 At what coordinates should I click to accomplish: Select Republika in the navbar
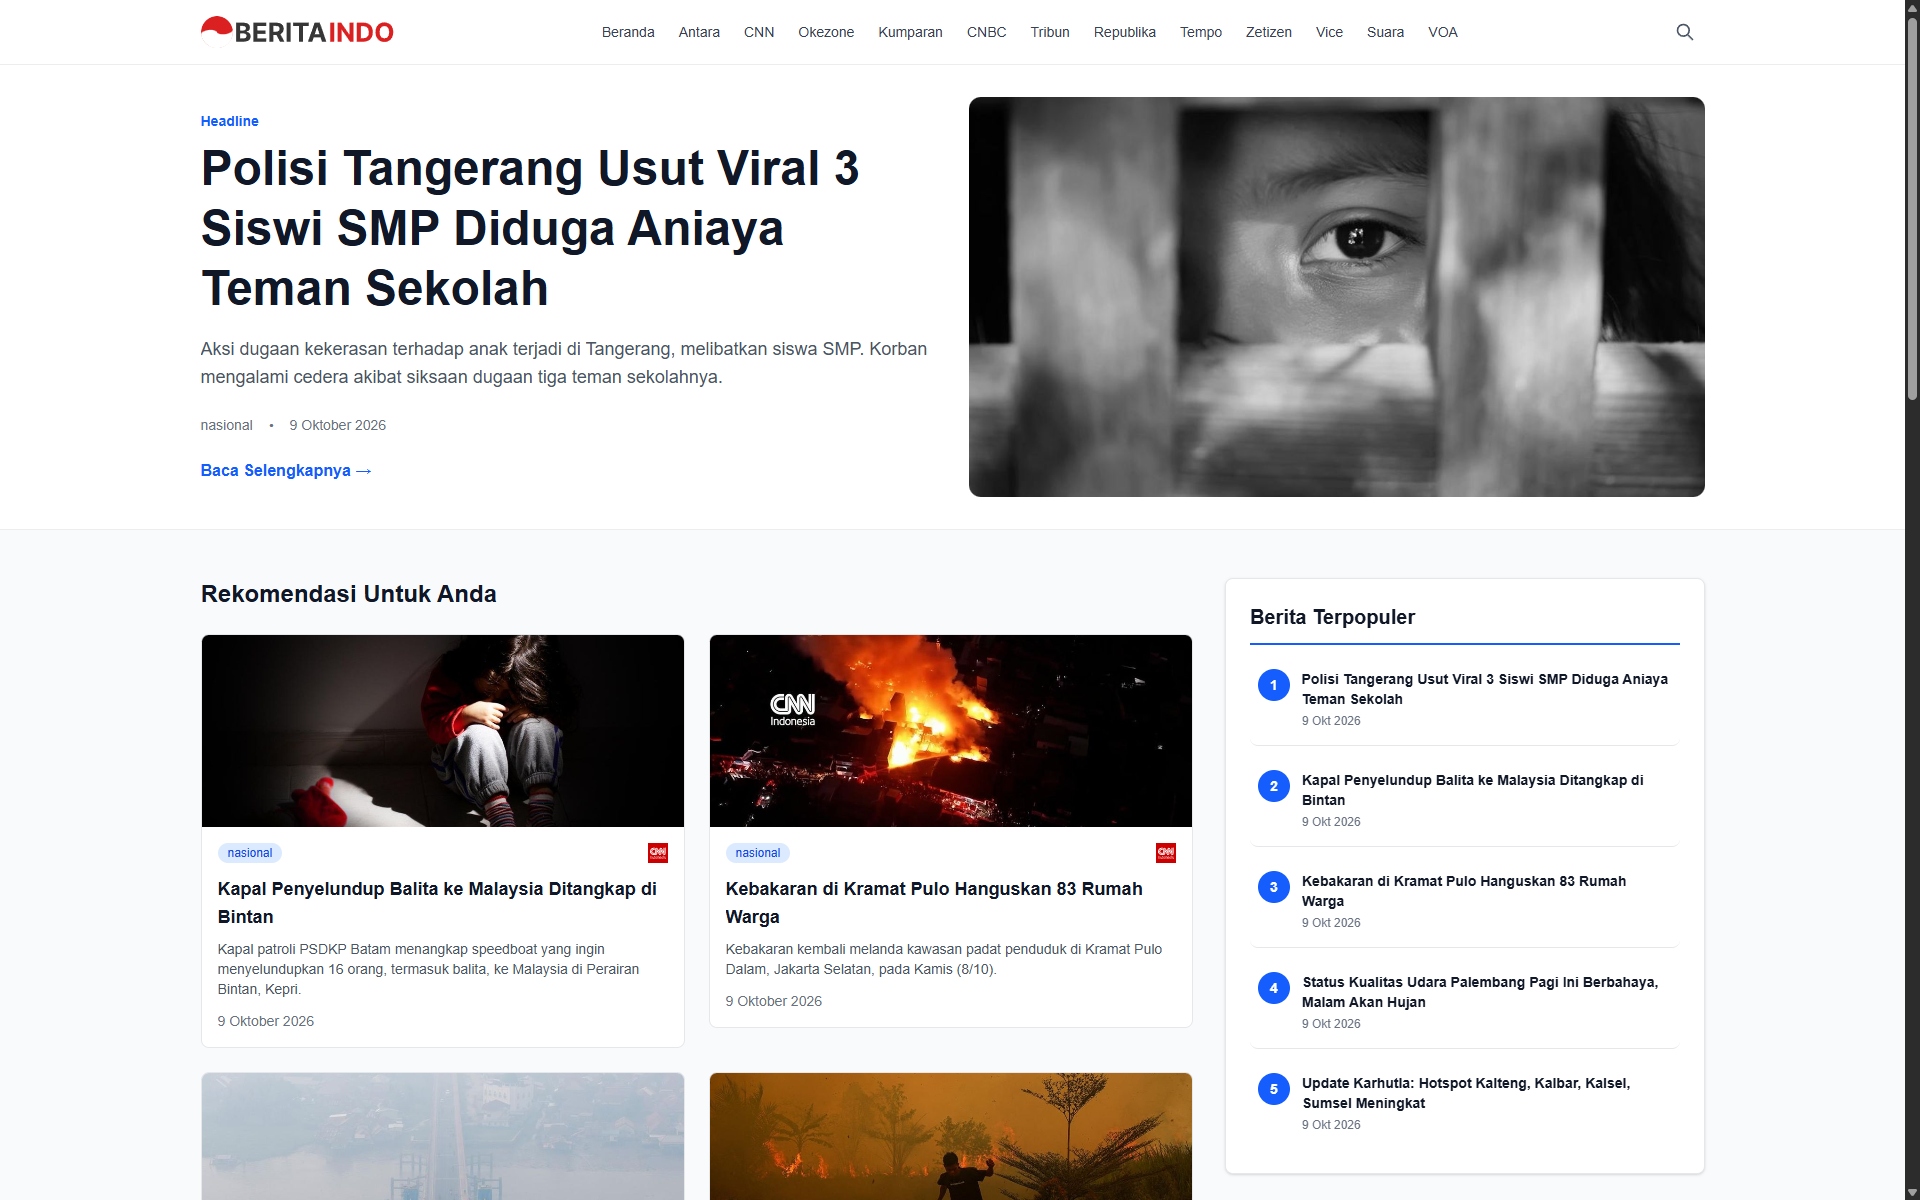click(1124, 32)
